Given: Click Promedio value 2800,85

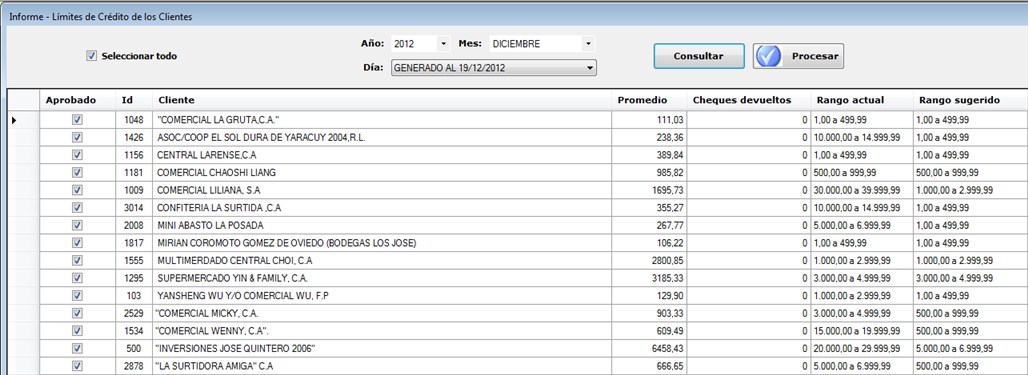Looking at the screenshot, I should pos(649,260).
